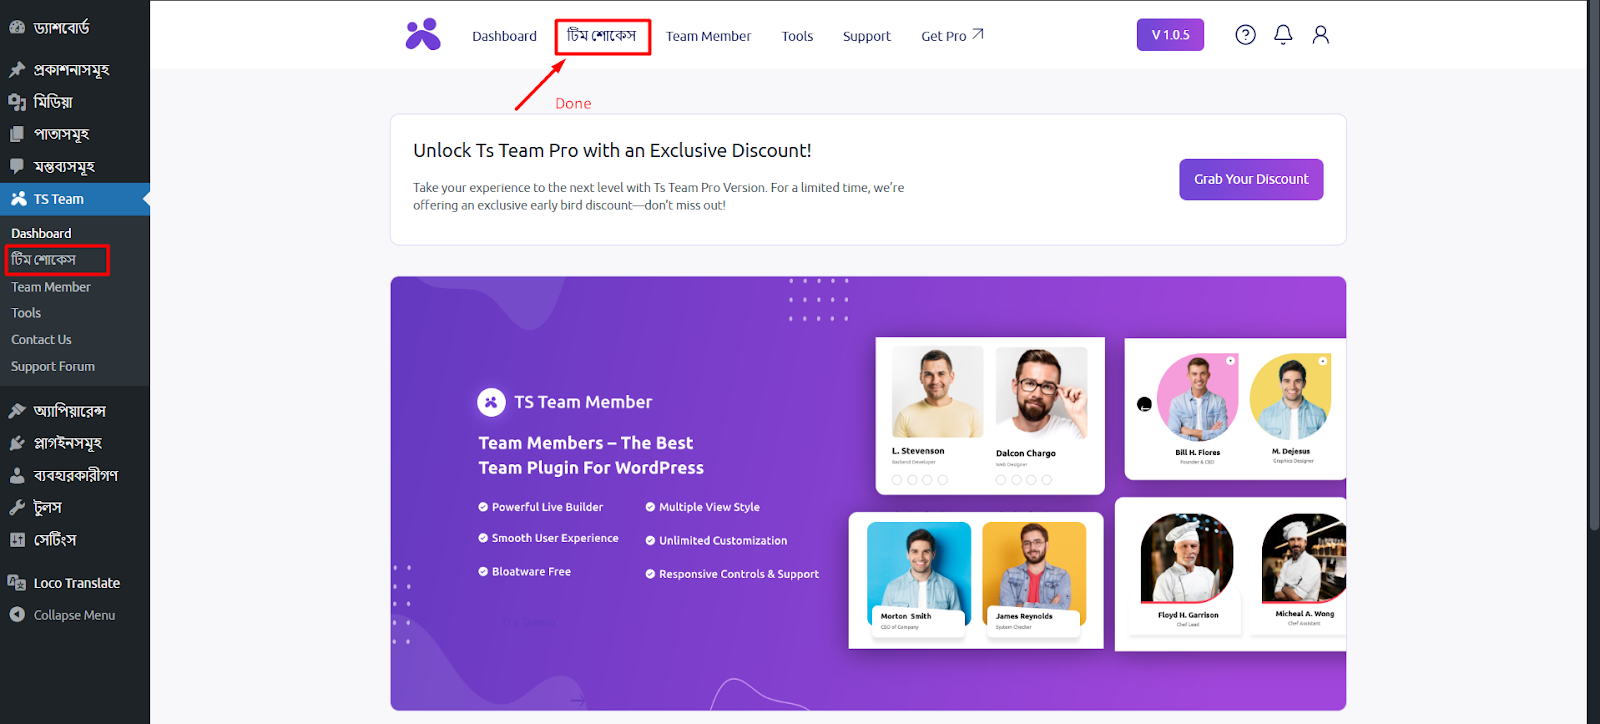Image resolution: width=1600 pixels, height=724 pixels.
Task: Click the L. Stevenson team member photo
Action: click(x=937, y=392)
